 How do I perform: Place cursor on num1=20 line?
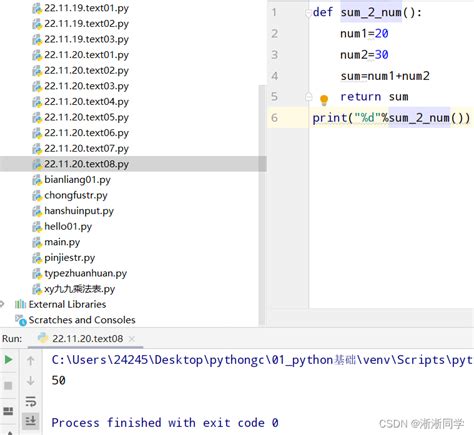pyautogui.click(x=364, y=34)
